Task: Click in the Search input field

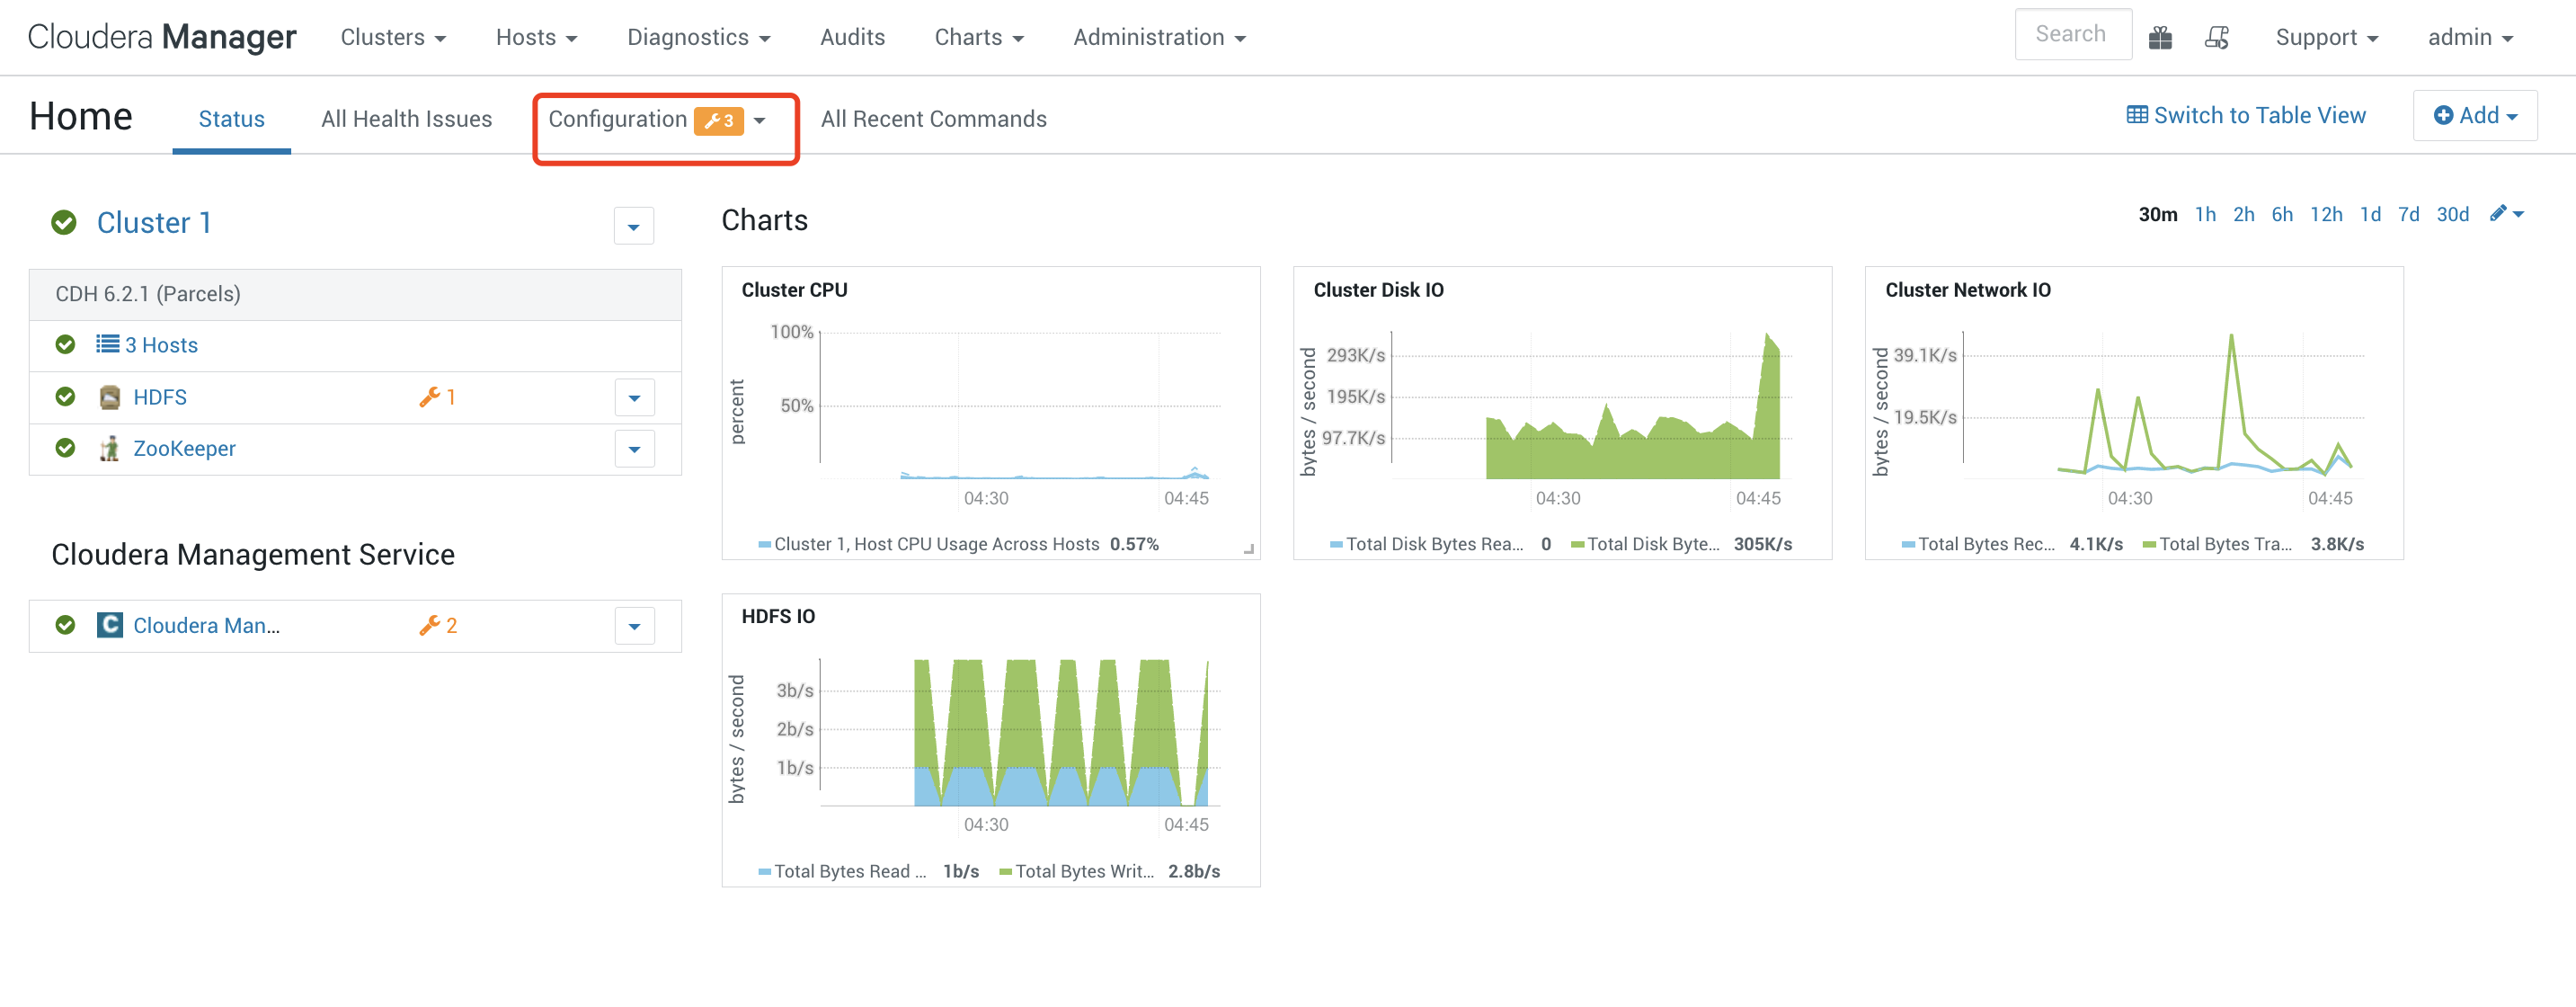Action: [2072, 34]
